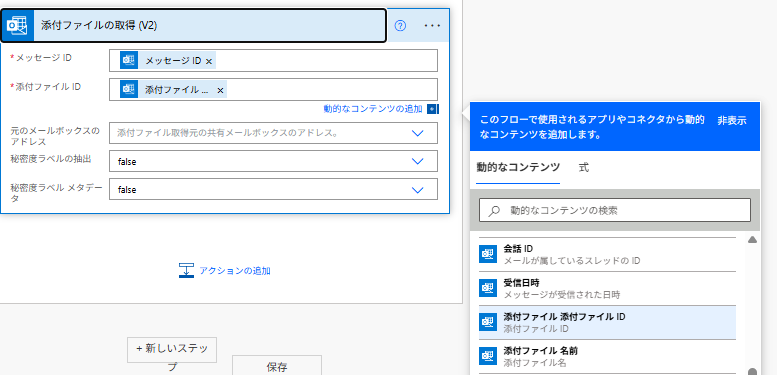Select 添付ファイル 添付ファイル ID item

click(608, 322)
